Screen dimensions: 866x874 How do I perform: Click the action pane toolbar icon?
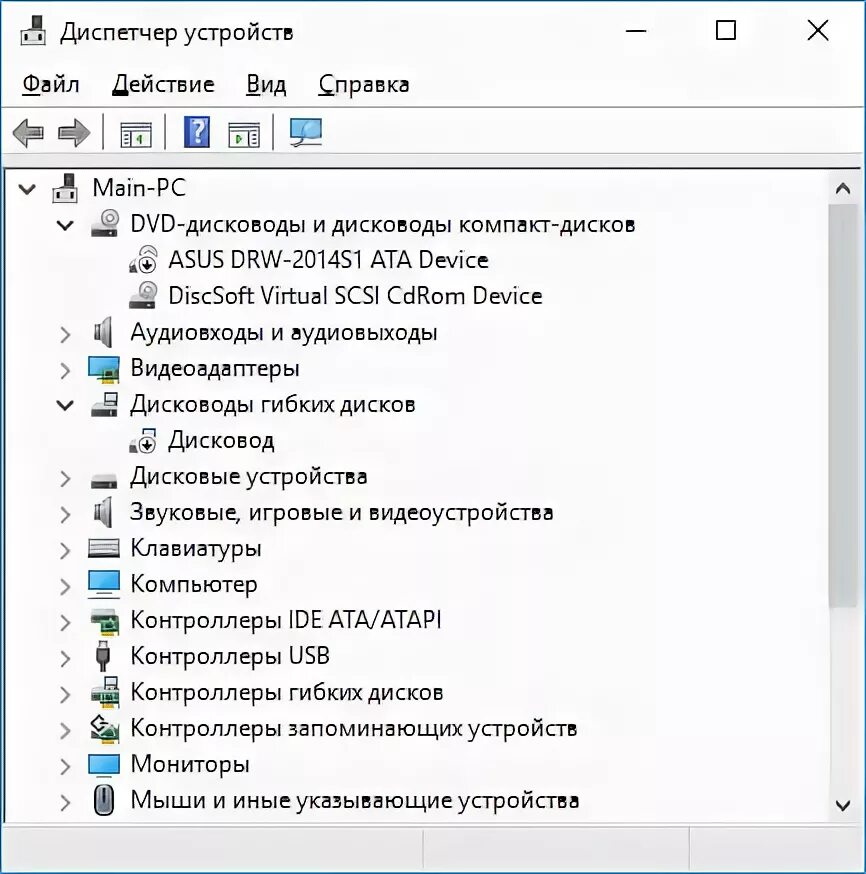[244, 134]
